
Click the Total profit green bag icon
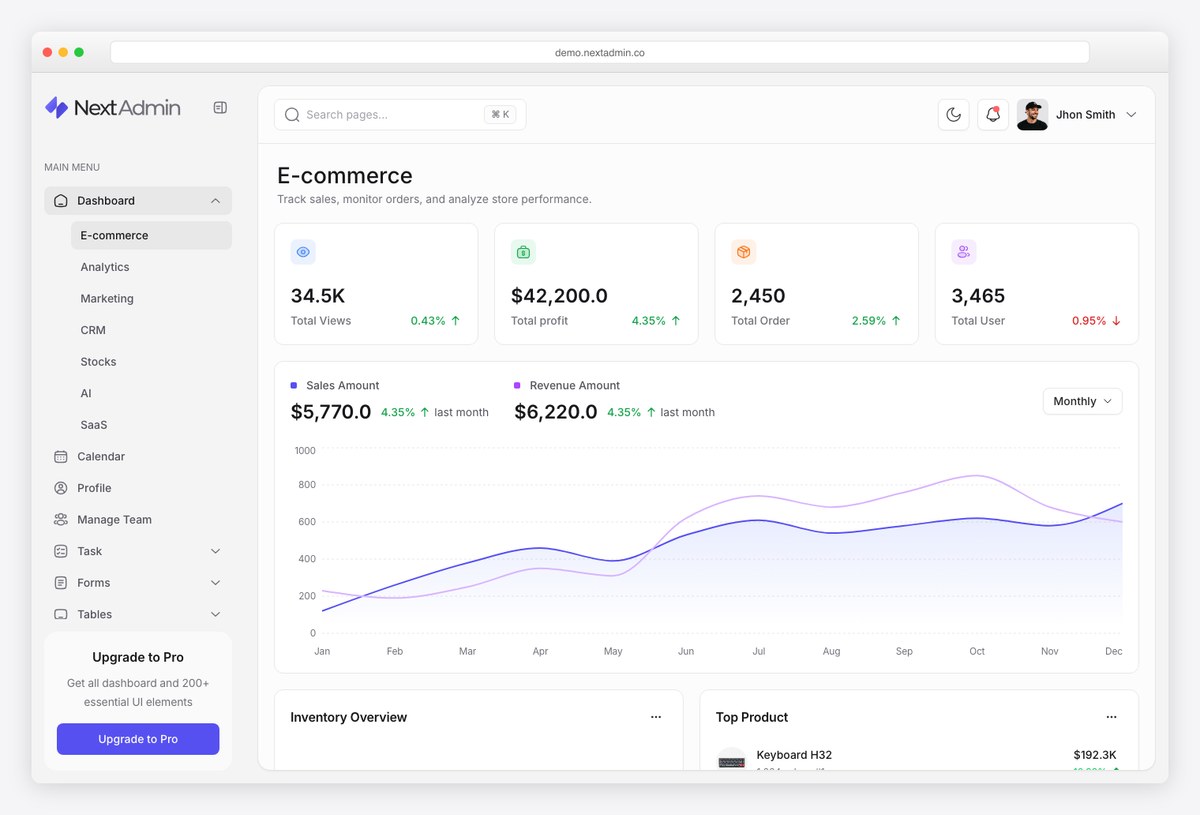pos(523,252)
